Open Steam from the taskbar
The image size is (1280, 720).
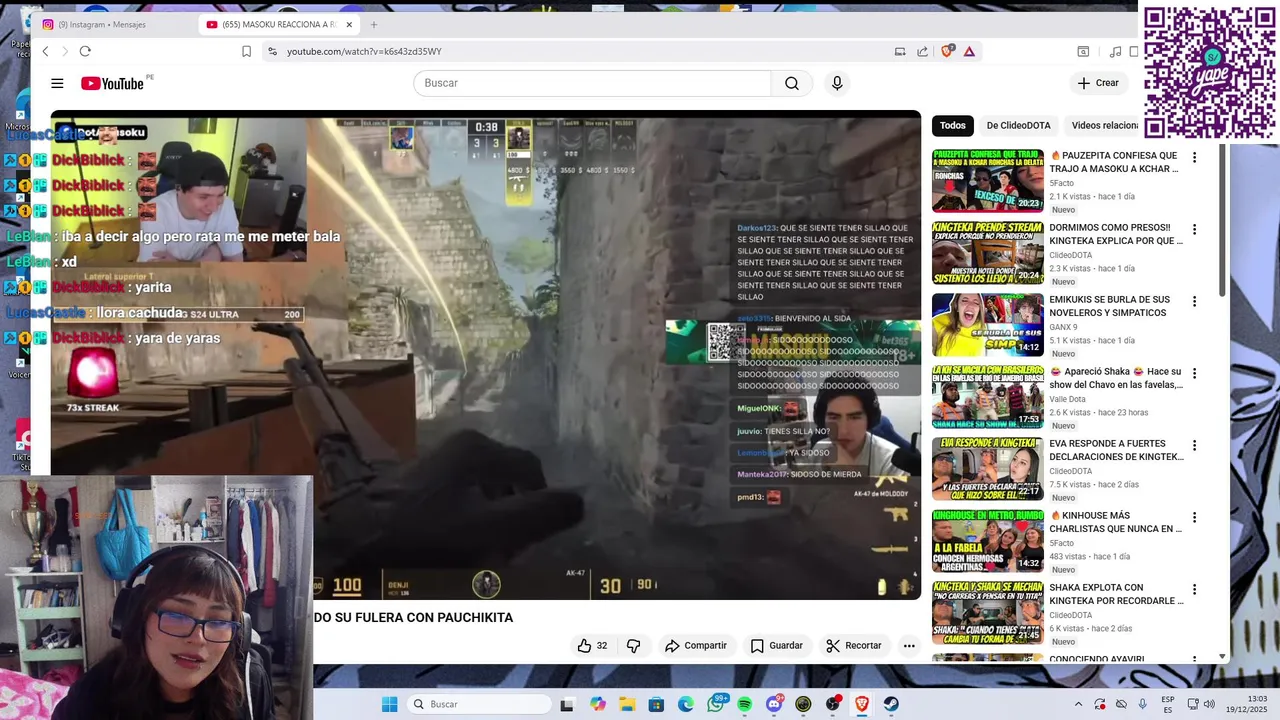(891, 704)
